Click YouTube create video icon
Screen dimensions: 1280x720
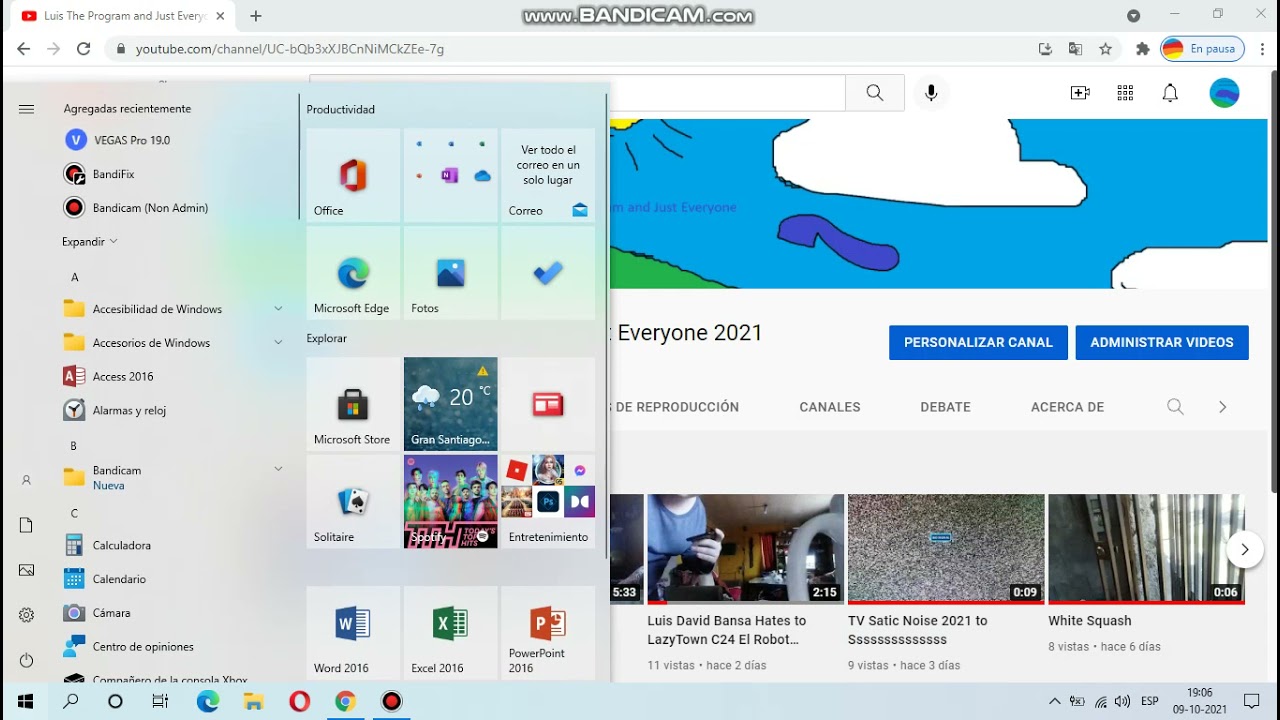coord(1080,93)
